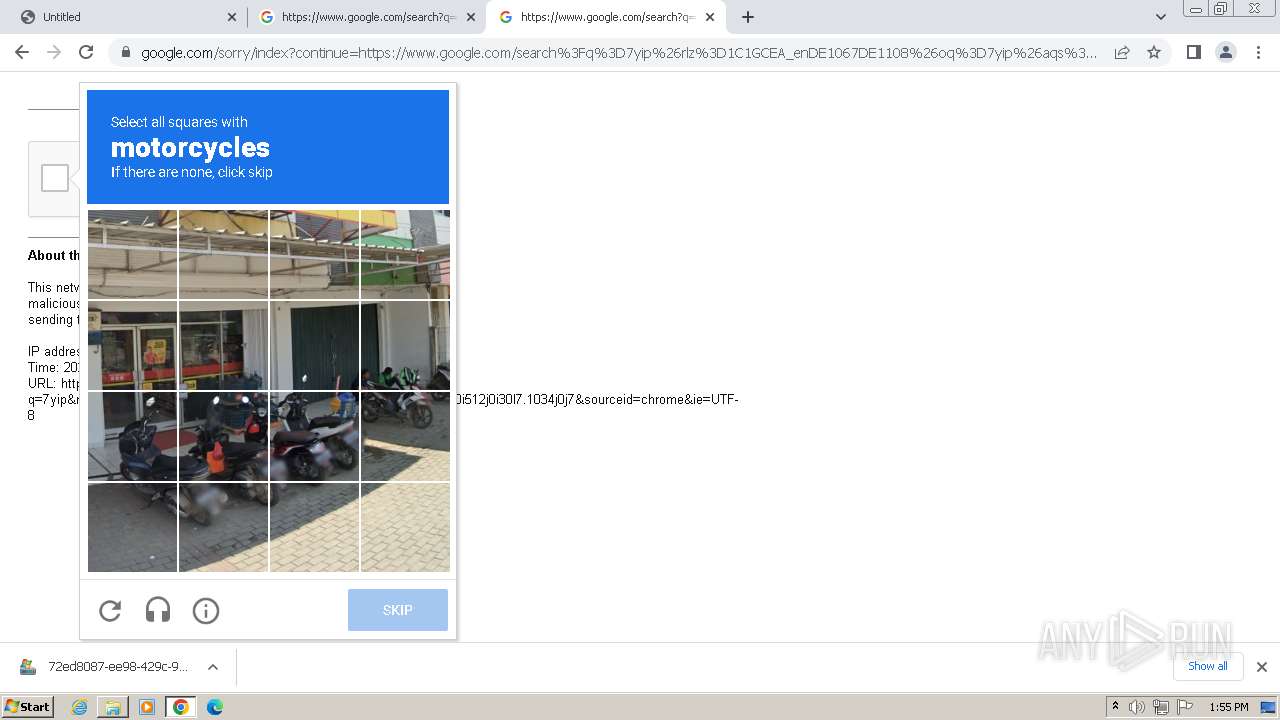The width and height of the screenshot is (1280, 720).
Task: Reload the current page
Action: (x=86, y=52)
